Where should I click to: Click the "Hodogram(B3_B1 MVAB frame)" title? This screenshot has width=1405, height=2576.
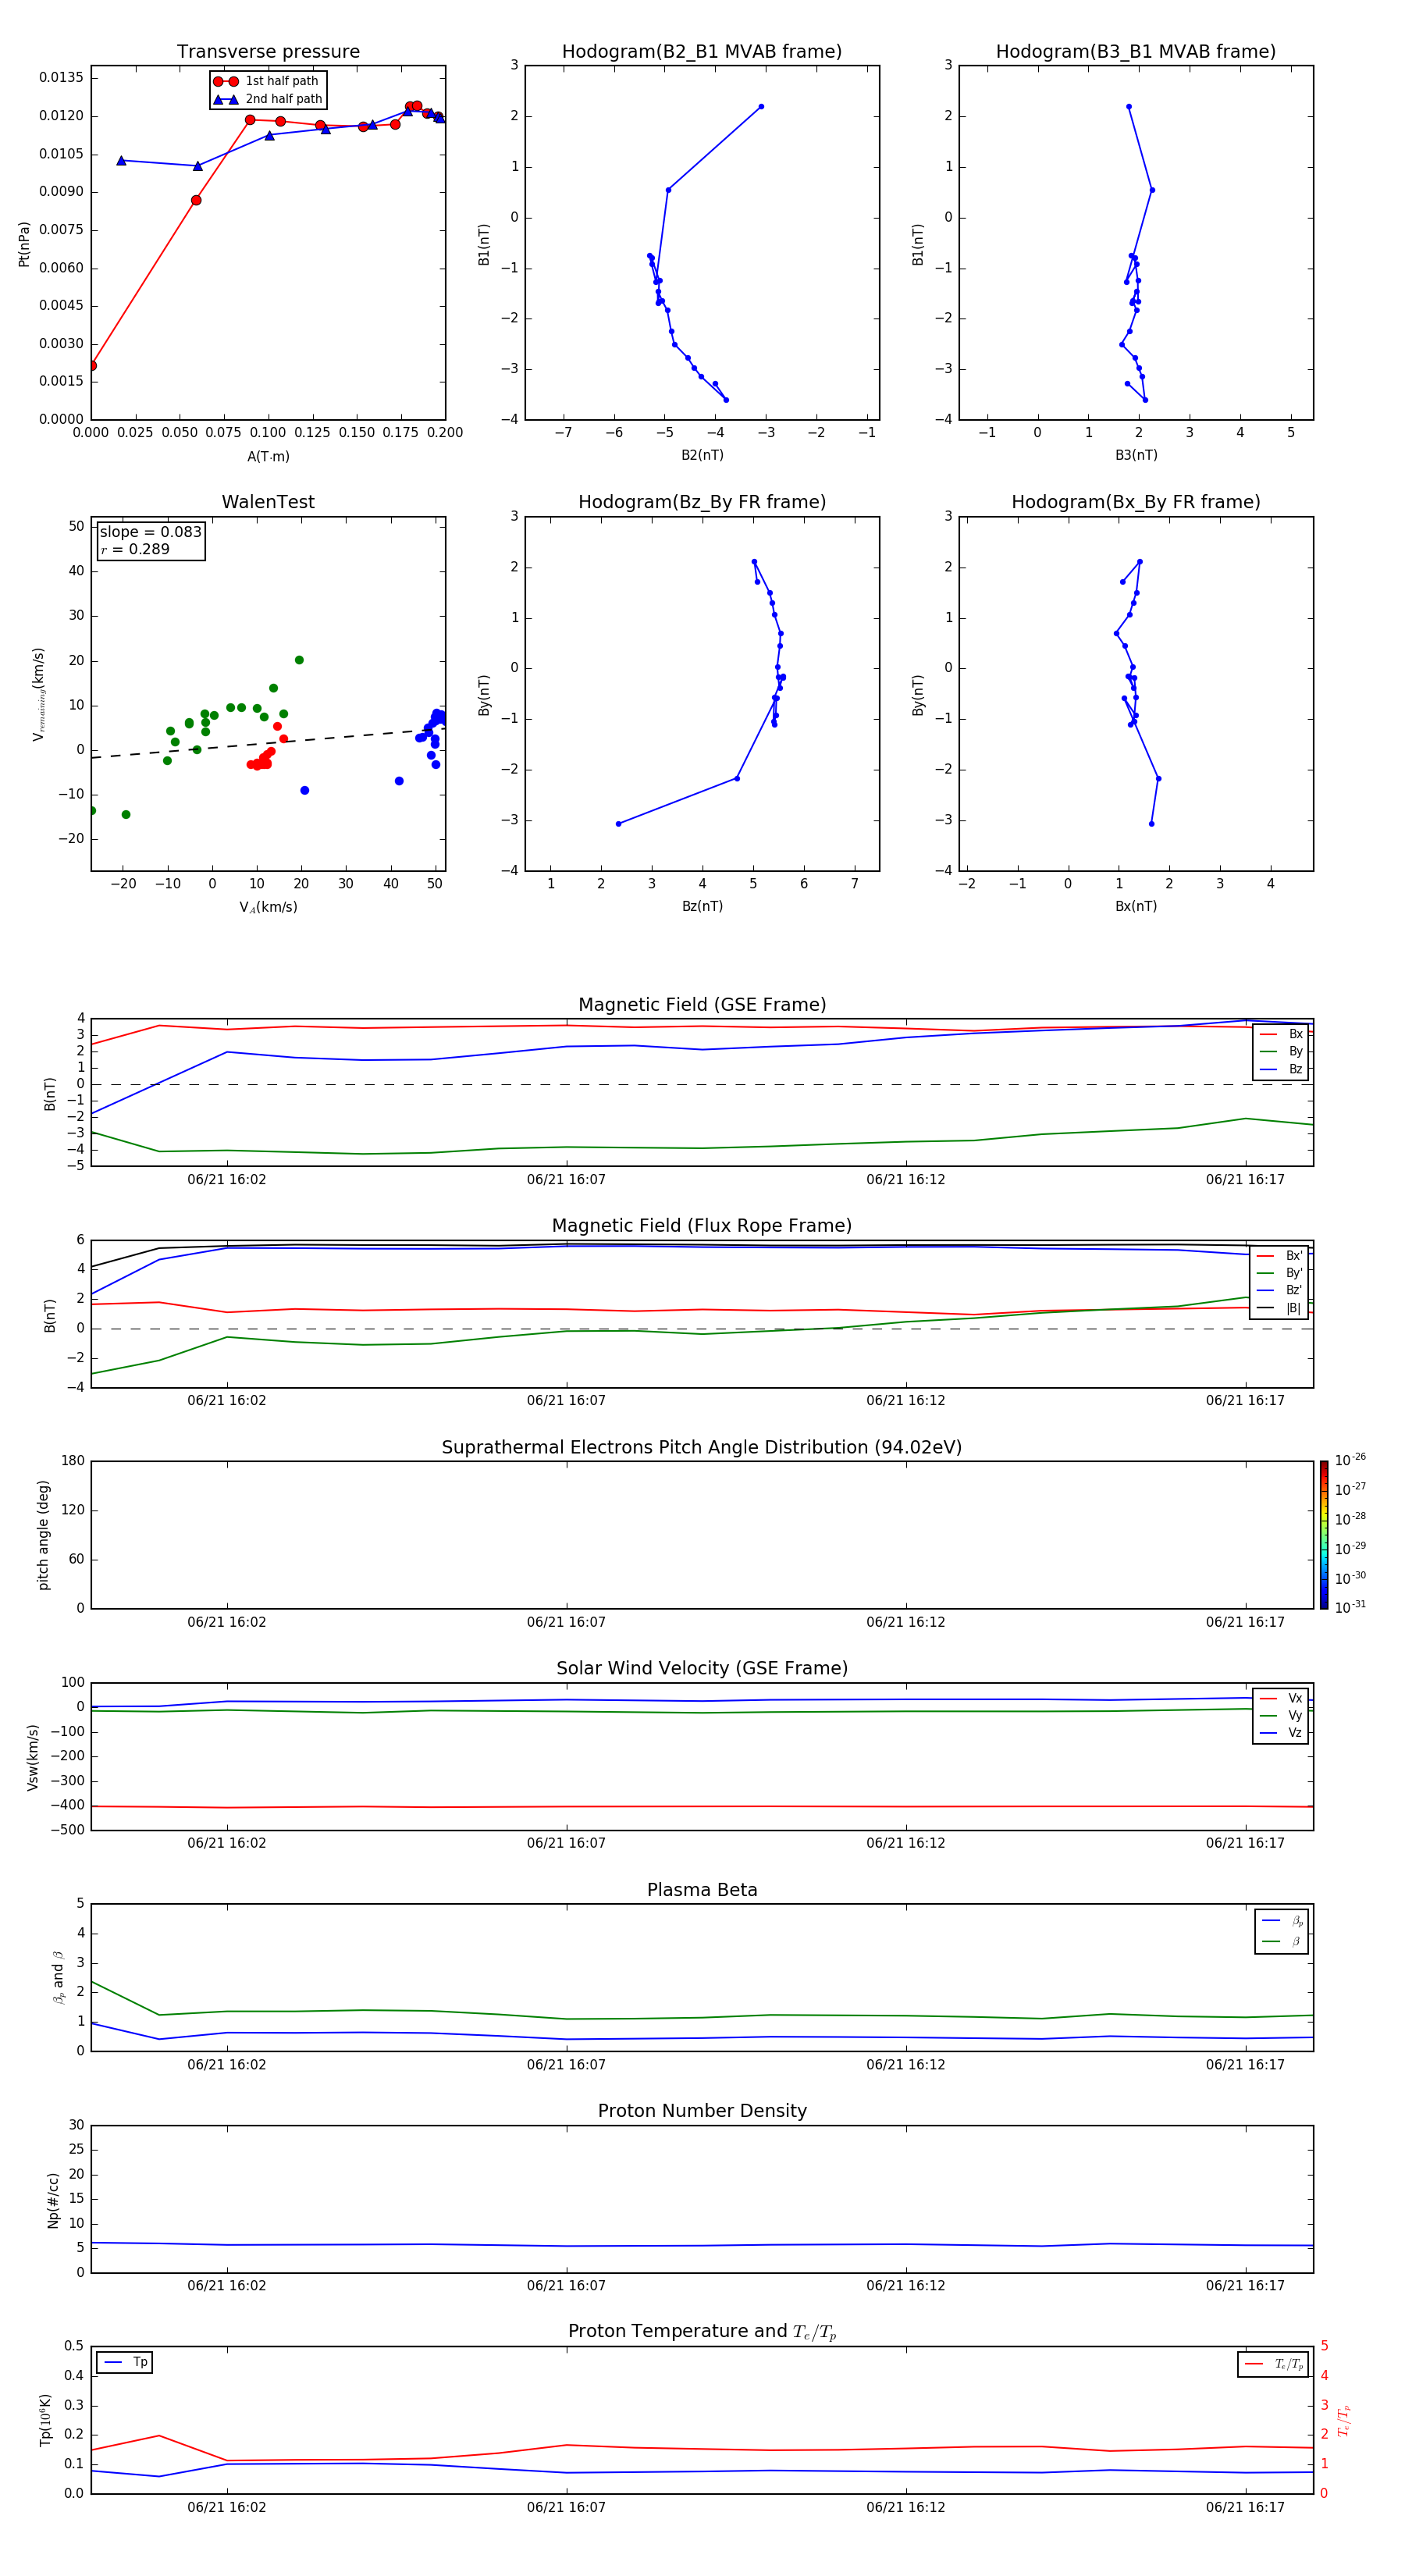click(1136, 52)
